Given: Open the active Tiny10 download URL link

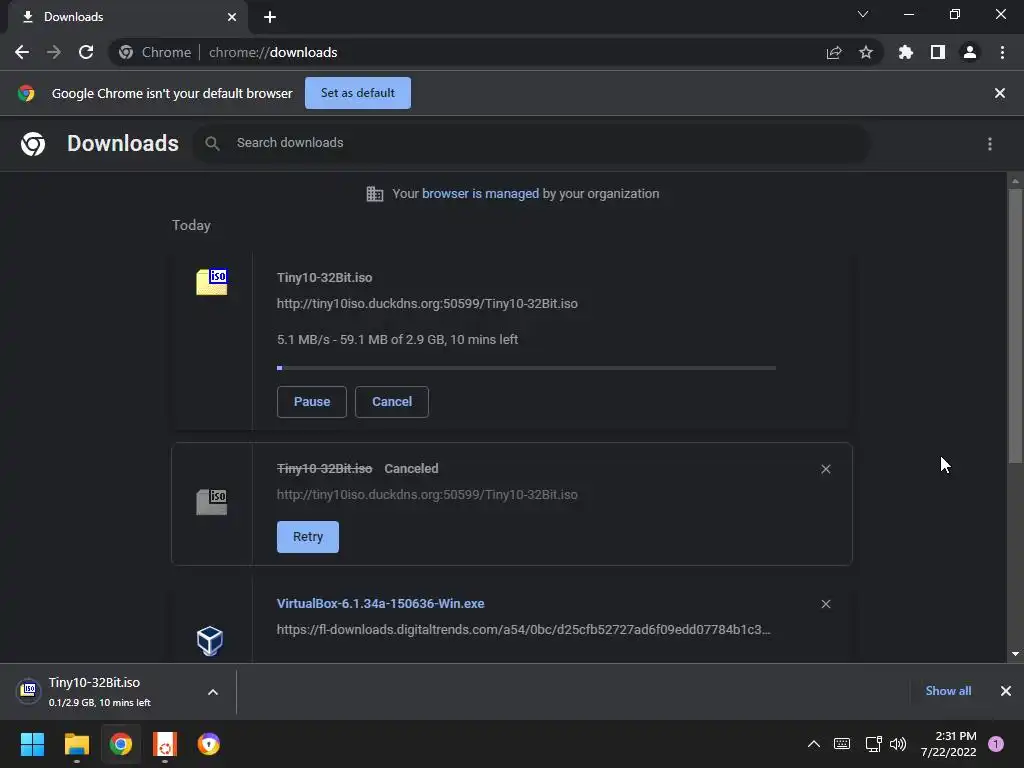Looking at the screenshot, I should click(427, 304).
